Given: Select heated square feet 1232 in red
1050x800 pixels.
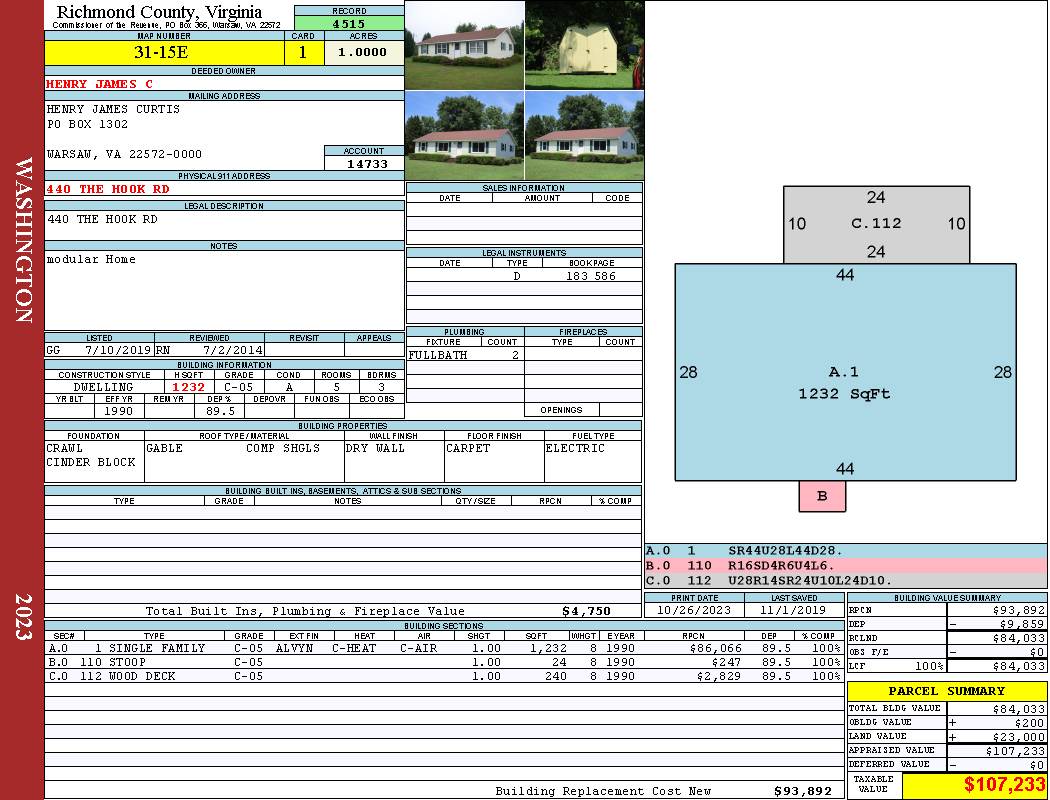Looking at the screenshot, I should 188,387.
